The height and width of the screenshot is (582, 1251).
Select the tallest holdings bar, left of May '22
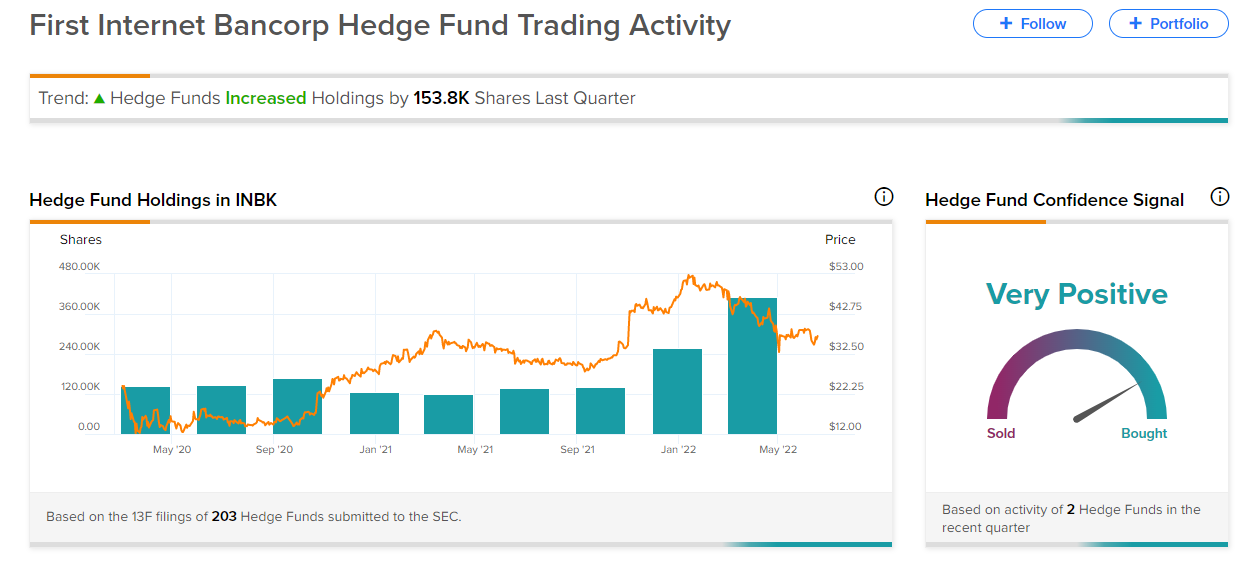pyautogui.click(x=753, y=366)
